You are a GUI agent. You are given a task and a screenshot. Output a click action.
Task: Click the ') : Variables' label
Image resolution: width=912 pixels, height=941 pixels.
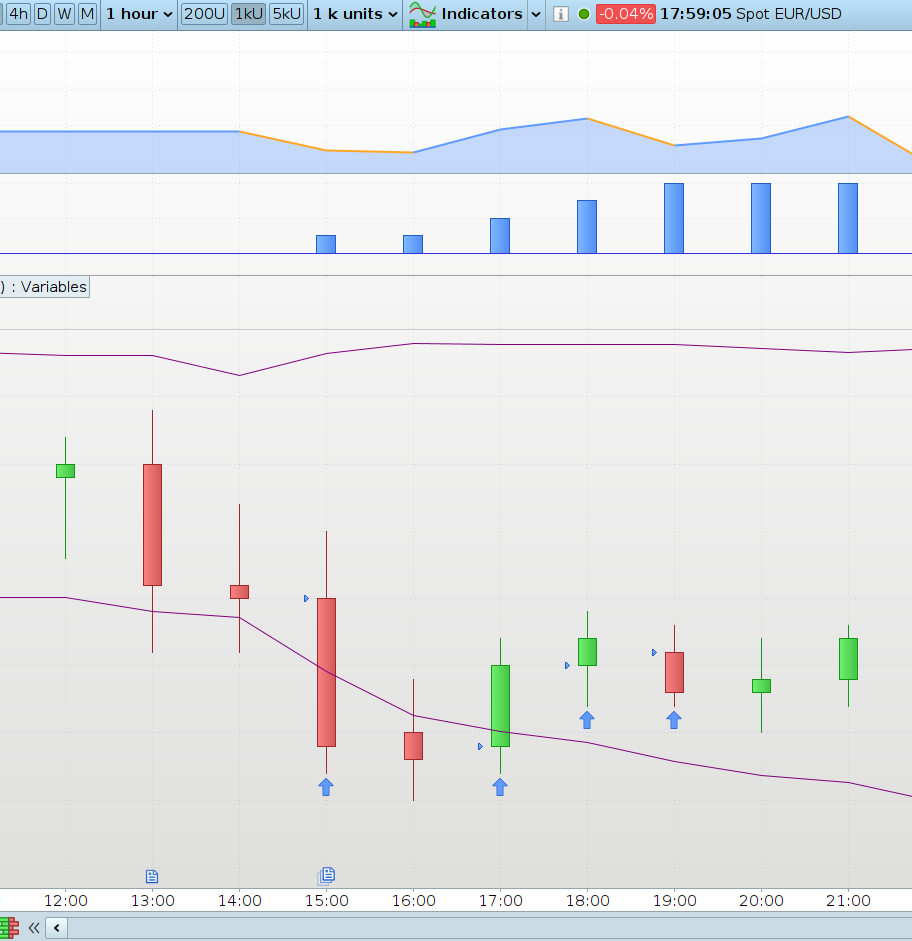[44, 287]
